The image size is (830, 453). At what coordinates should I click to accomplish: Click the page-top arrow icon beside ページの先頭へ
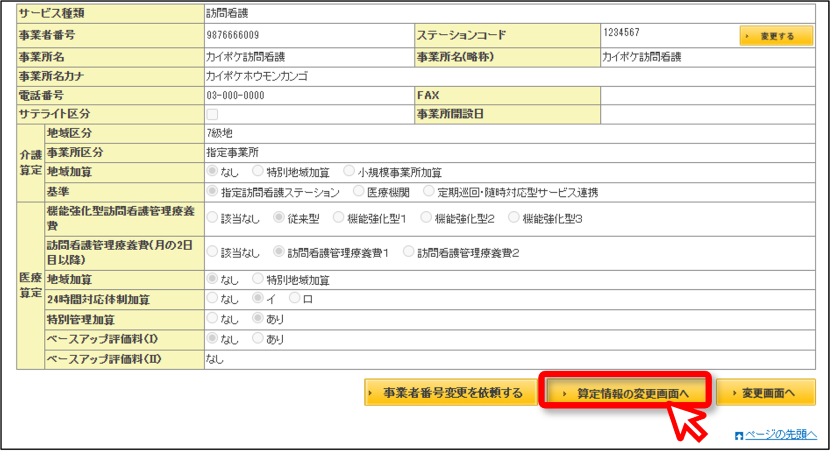(x=739, y=436)
